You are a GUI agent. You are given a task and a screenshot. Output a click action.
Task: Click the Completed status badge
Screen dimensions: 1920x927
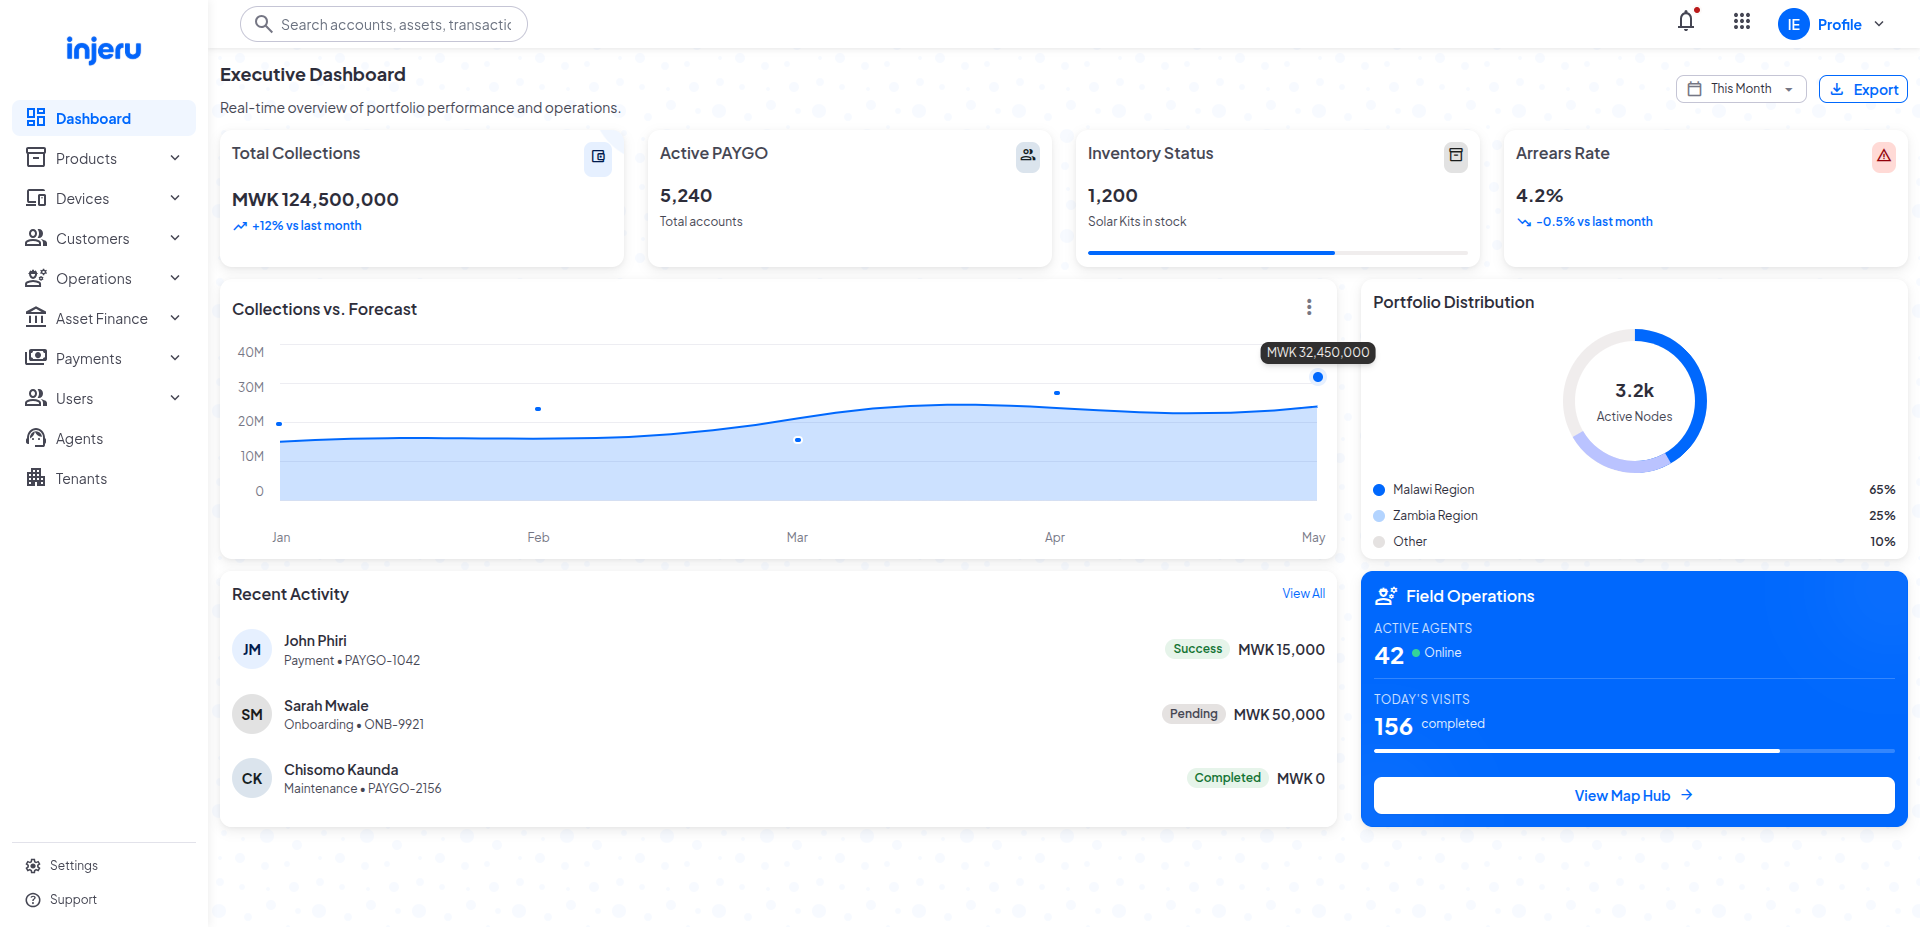coord(1228,778)
